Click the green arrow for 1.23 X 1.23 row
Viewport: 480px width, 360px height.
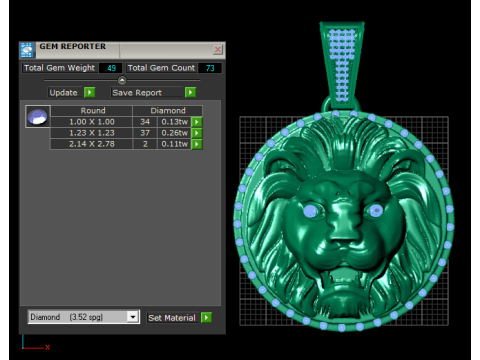tap(197, 133)
